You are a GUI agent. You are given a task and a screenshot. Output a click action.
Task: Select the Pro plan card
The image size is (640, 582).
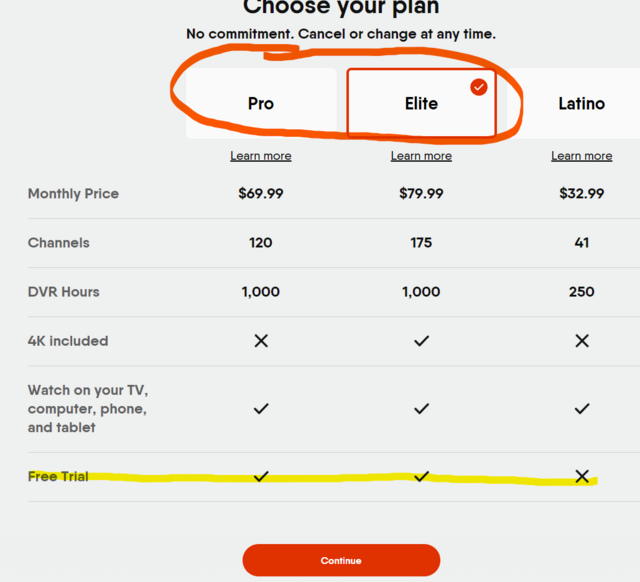[261, 103]
